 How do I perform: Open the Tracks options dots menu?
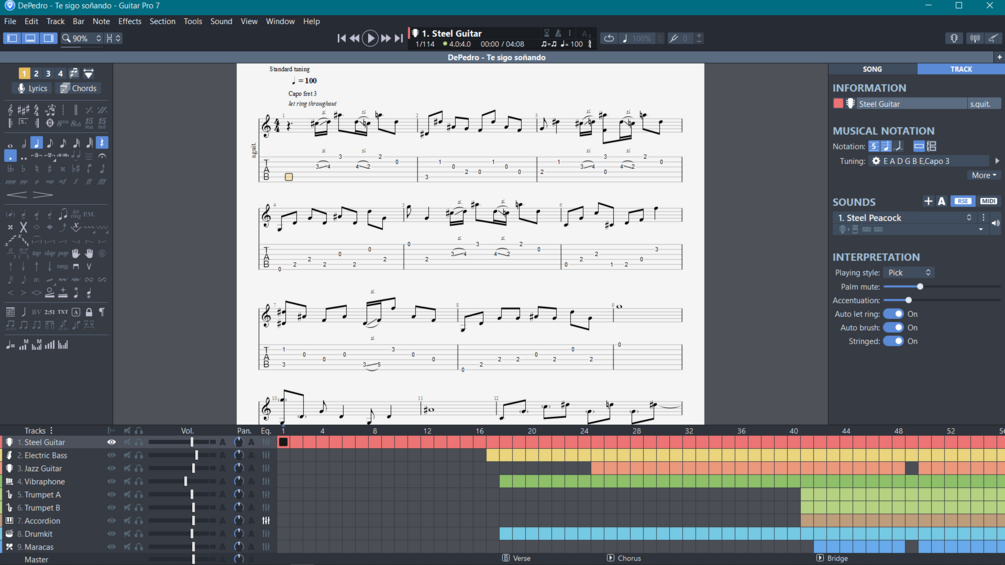[x=51, y=430]
